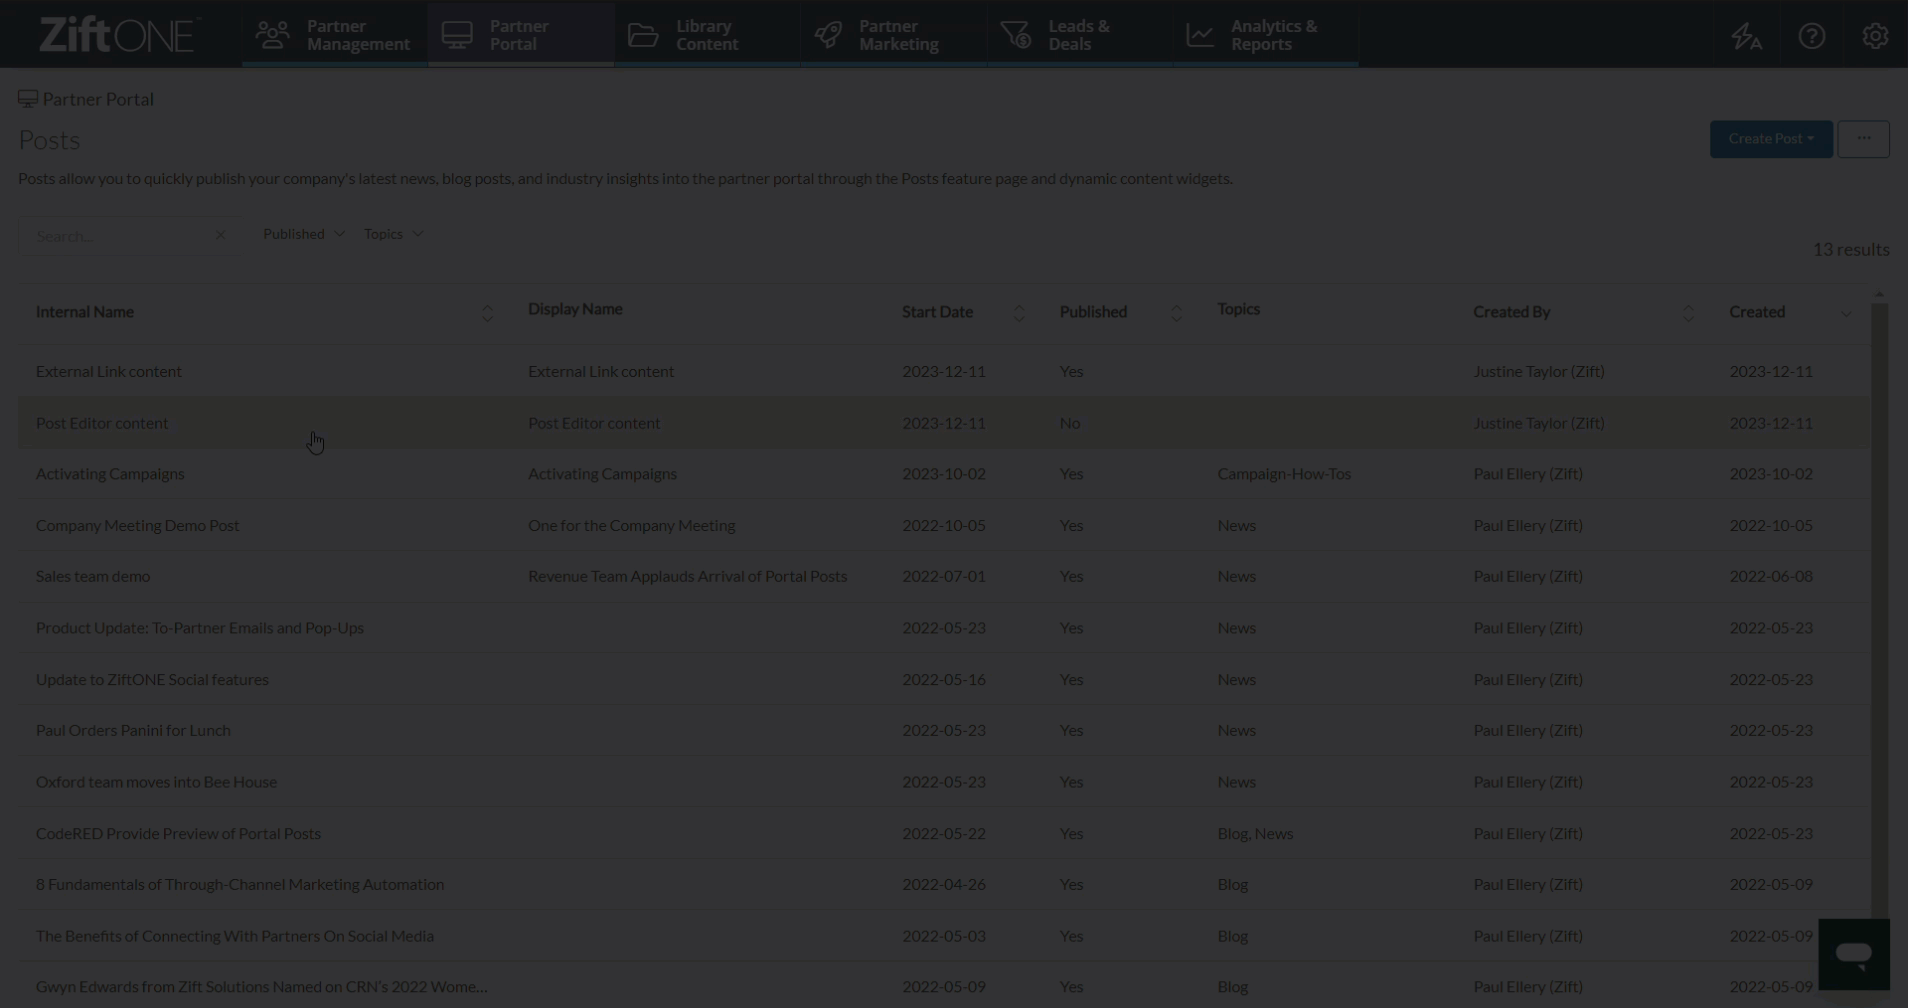The image size is (1908, 1008).
Task: Open the Gwyn Edwards CRN post
Action: [x=262, y=987]
